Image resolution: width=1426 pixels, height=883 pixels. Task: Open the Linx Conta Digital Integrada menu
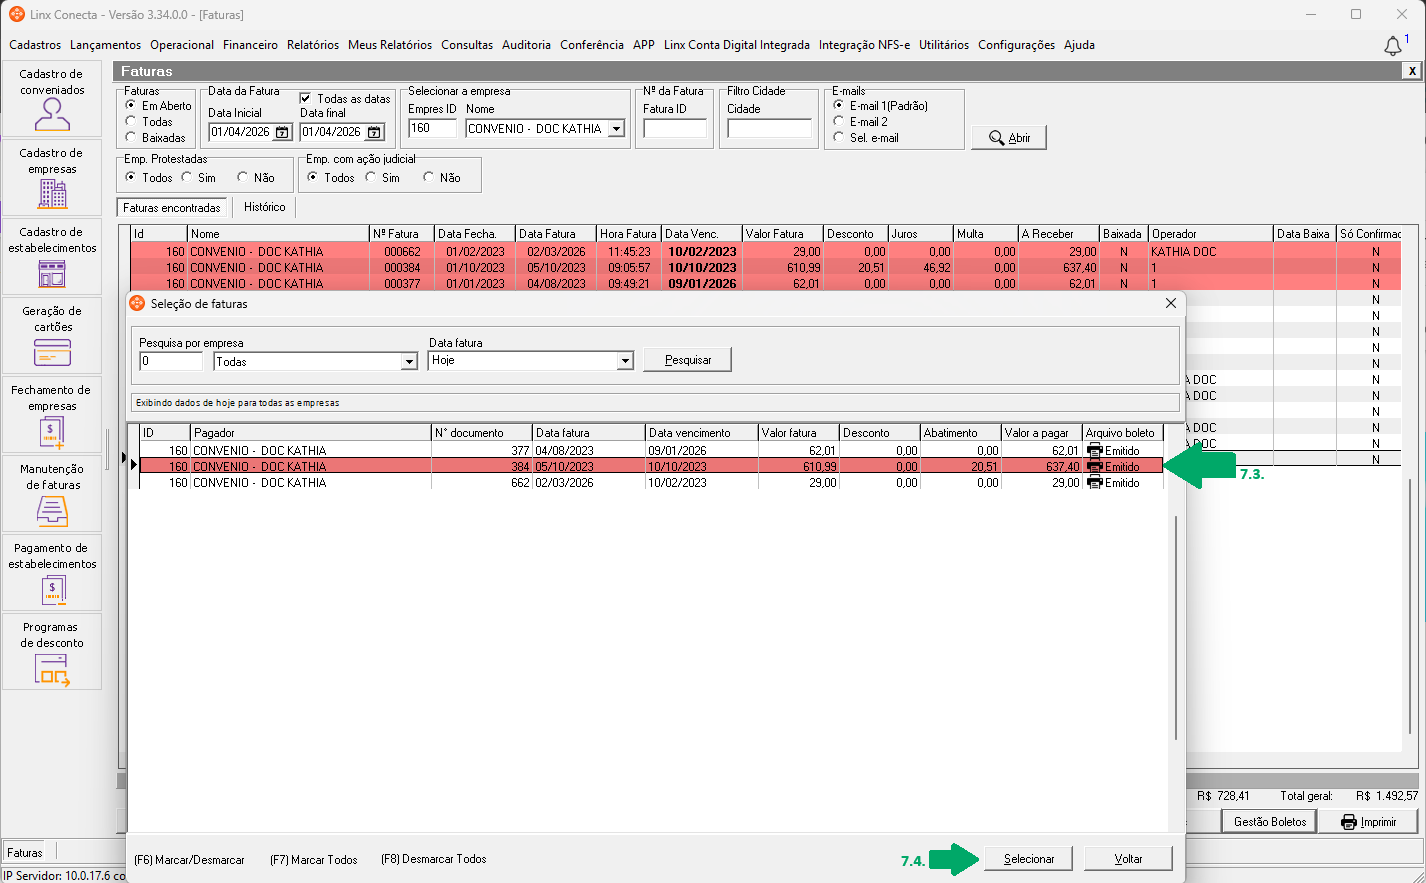point(737,45)
